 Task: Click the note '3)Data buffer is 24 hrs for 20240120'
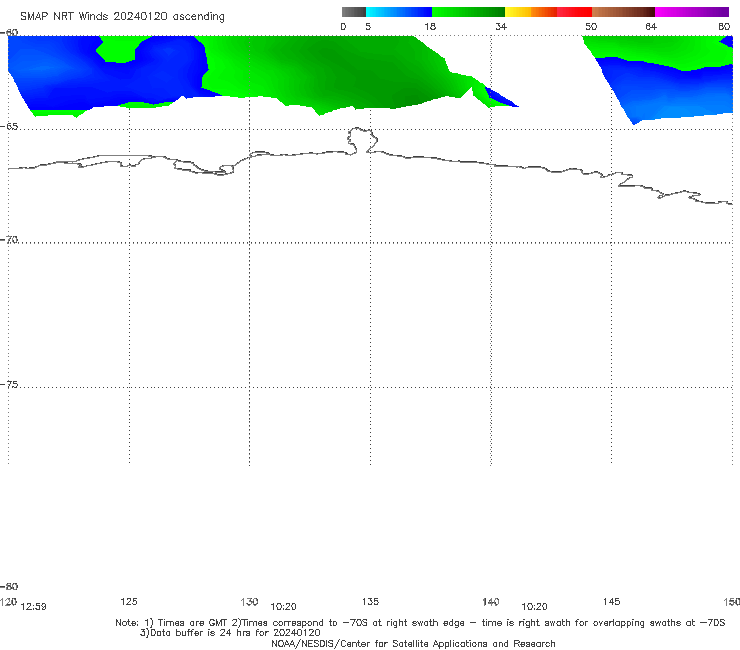pos(230,633)
